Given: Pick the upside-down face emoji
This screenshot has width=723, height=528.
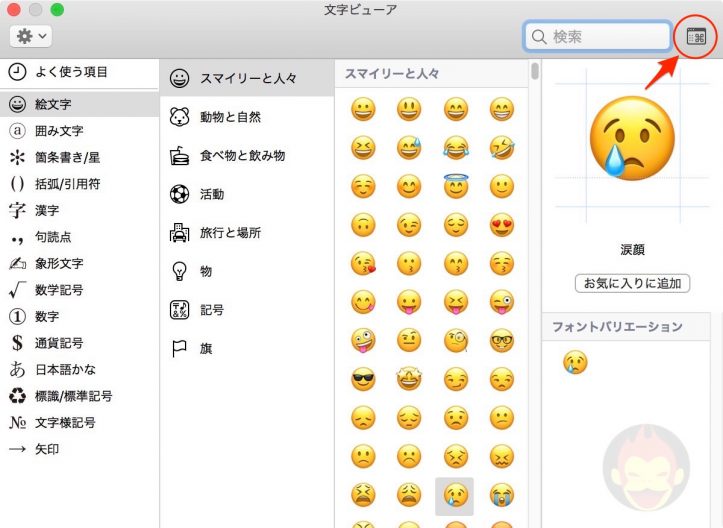Looking at the screenshot, I should tap(363, 225).
